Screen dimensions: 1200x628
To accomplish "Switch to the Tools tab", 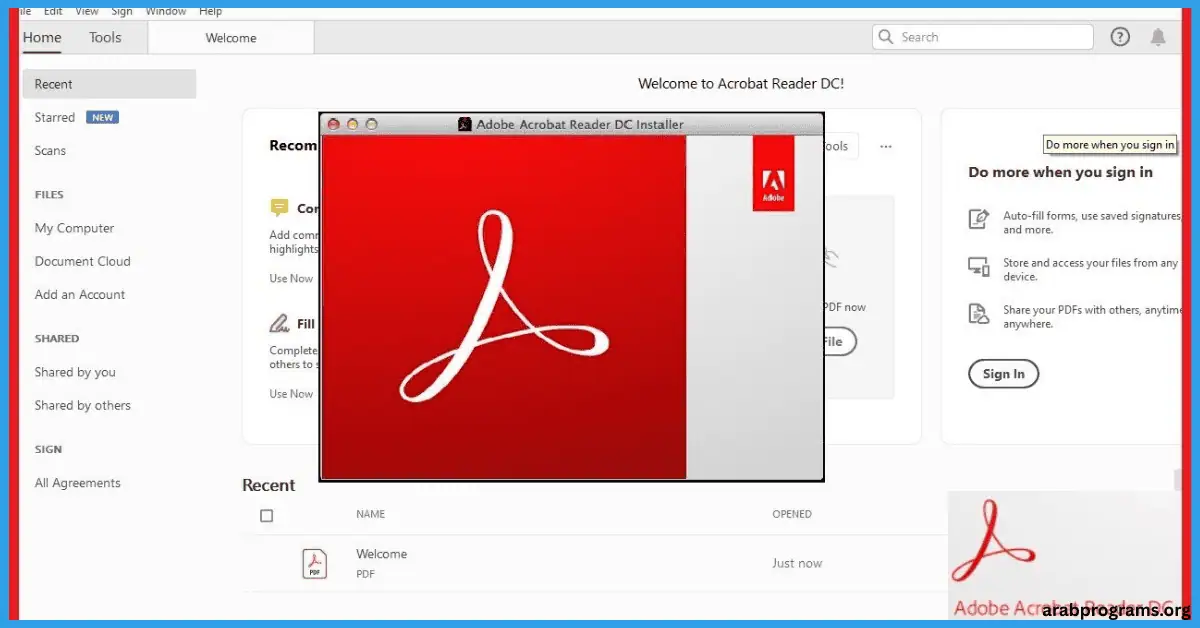I will [x=105, y=37].
